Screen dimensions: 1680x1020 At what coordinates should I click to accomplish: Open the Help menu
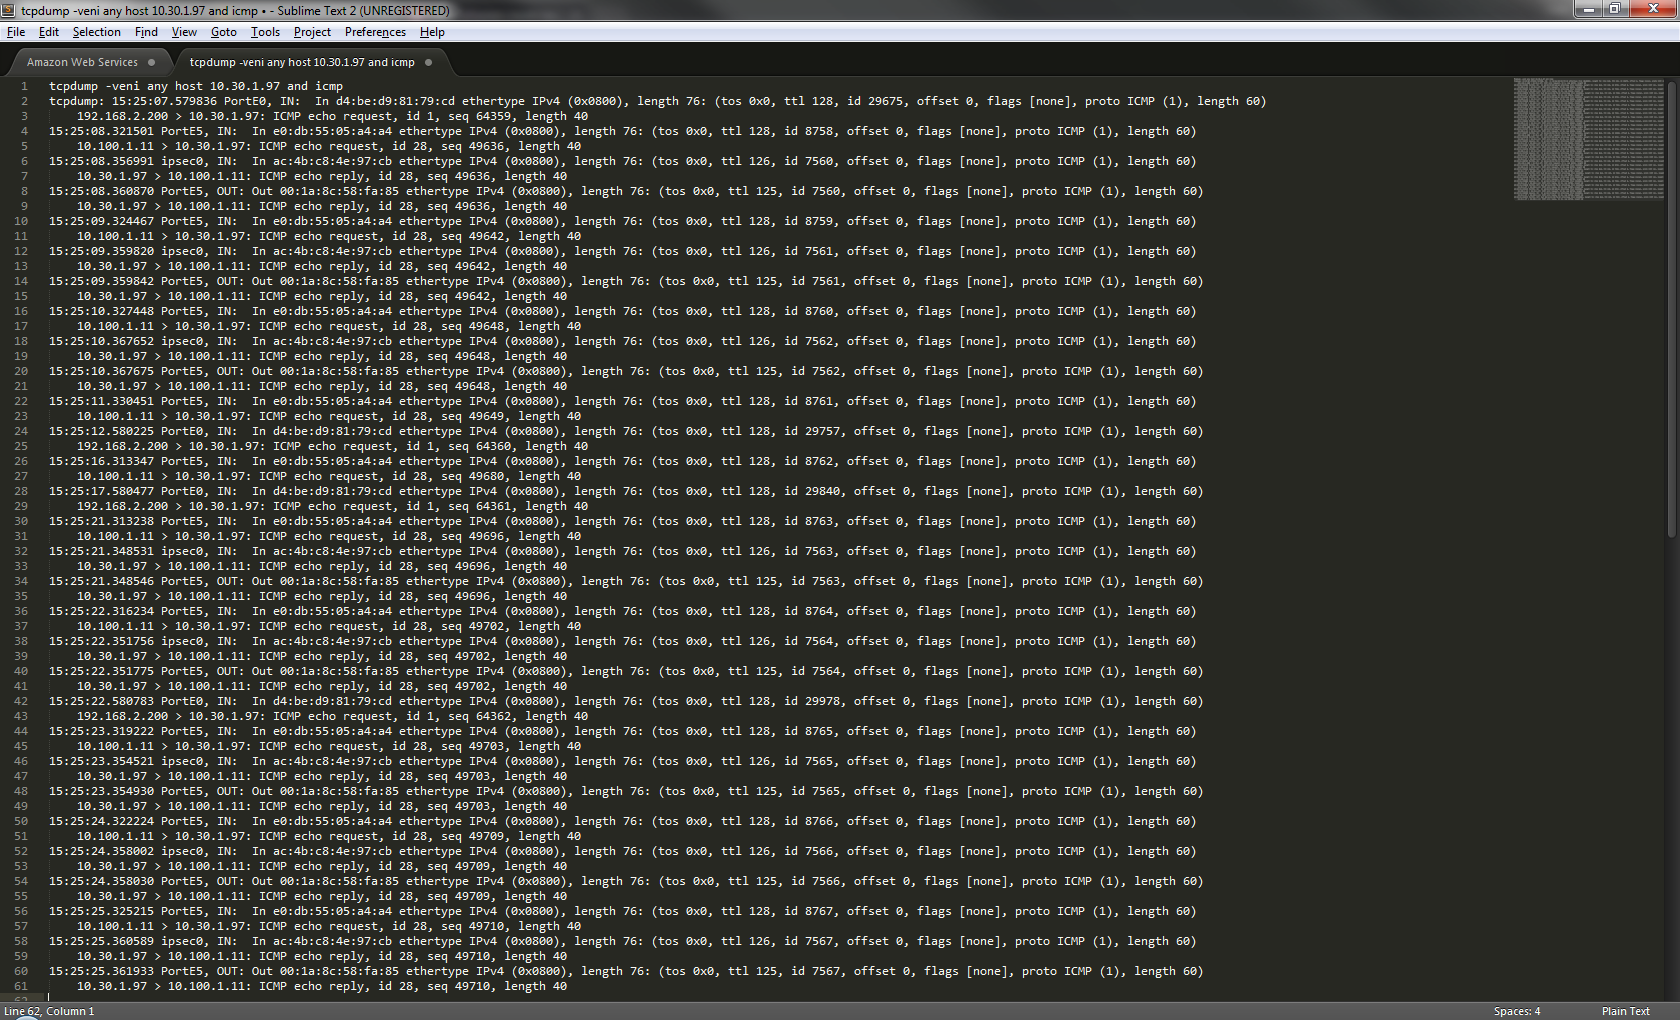(x=432, y=32)
